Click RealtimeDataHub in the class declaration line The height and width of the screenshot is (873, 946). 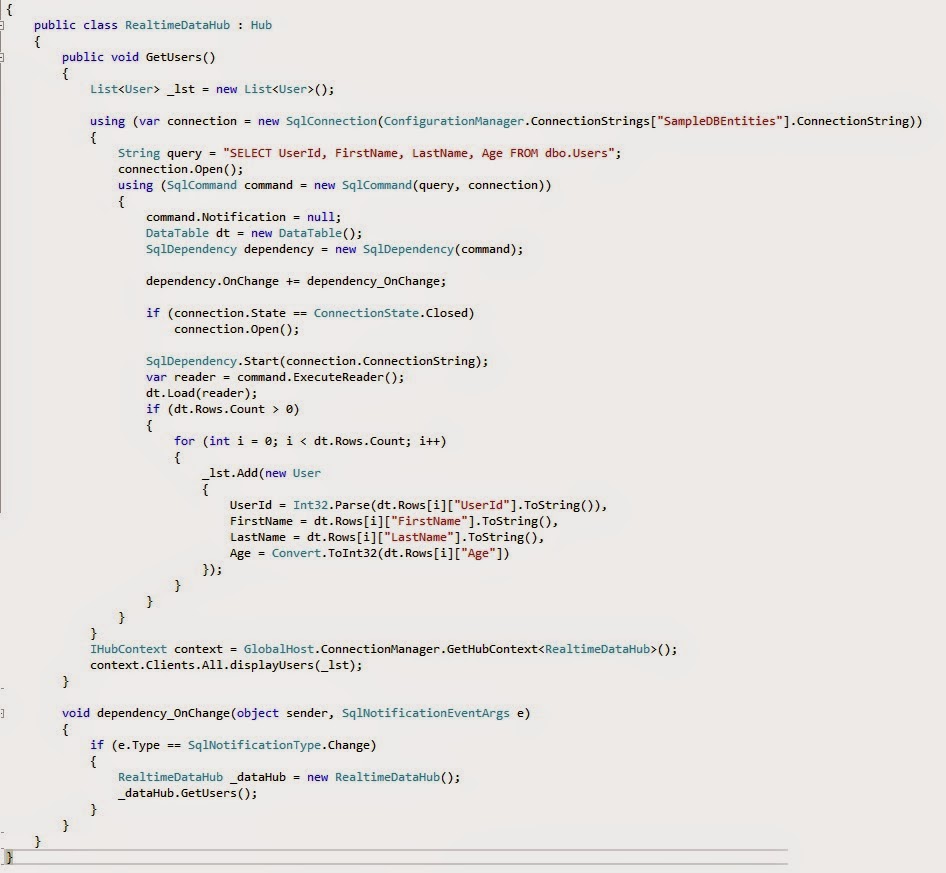click(x=177, y=25)
